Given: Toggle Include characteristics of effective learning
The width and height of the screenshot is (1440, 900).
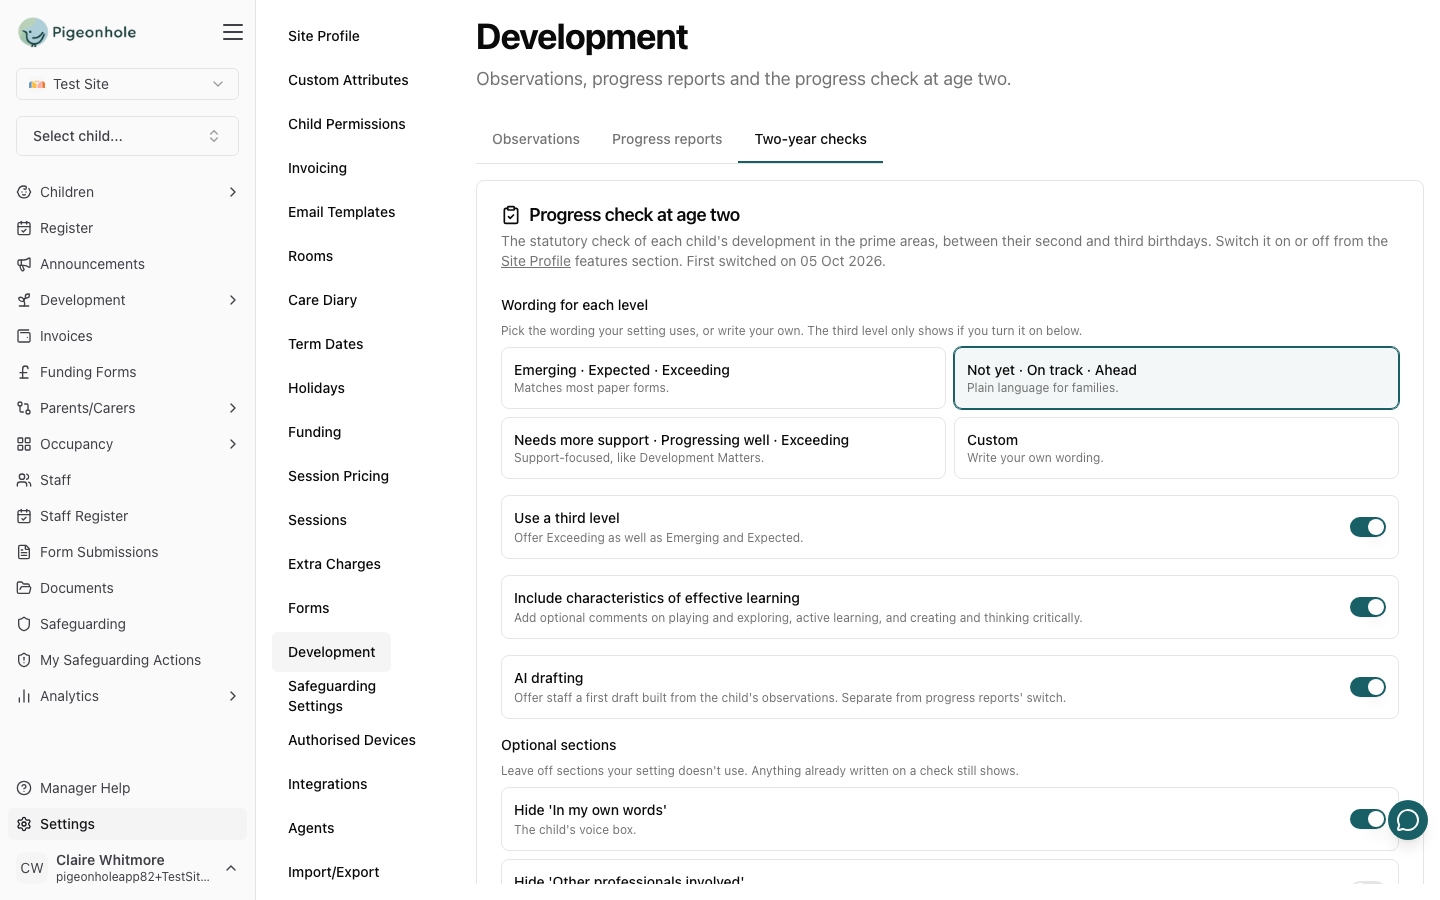Looking at the screenshot, I should point(1368,607).
